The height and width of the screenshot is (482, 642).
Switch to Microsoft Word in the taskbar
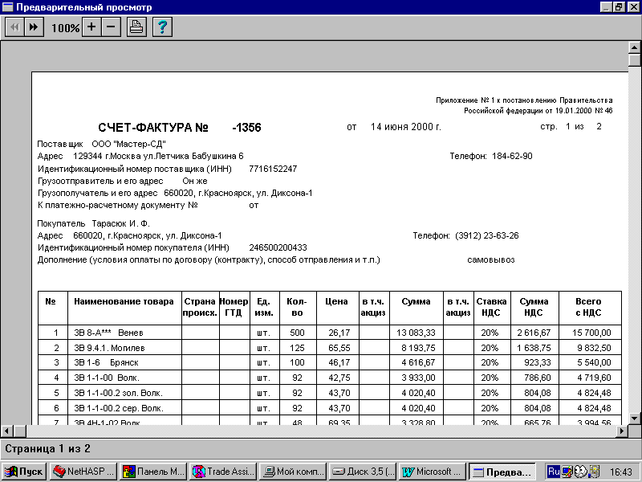click(x=433, y=472)
